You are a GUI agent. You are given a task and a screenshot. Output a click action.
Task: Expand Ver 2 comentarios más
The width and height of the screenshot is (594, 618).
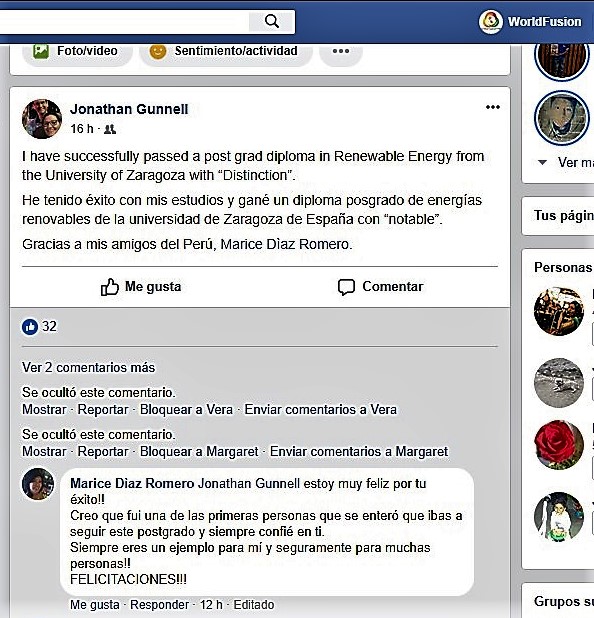click(88, 368)
